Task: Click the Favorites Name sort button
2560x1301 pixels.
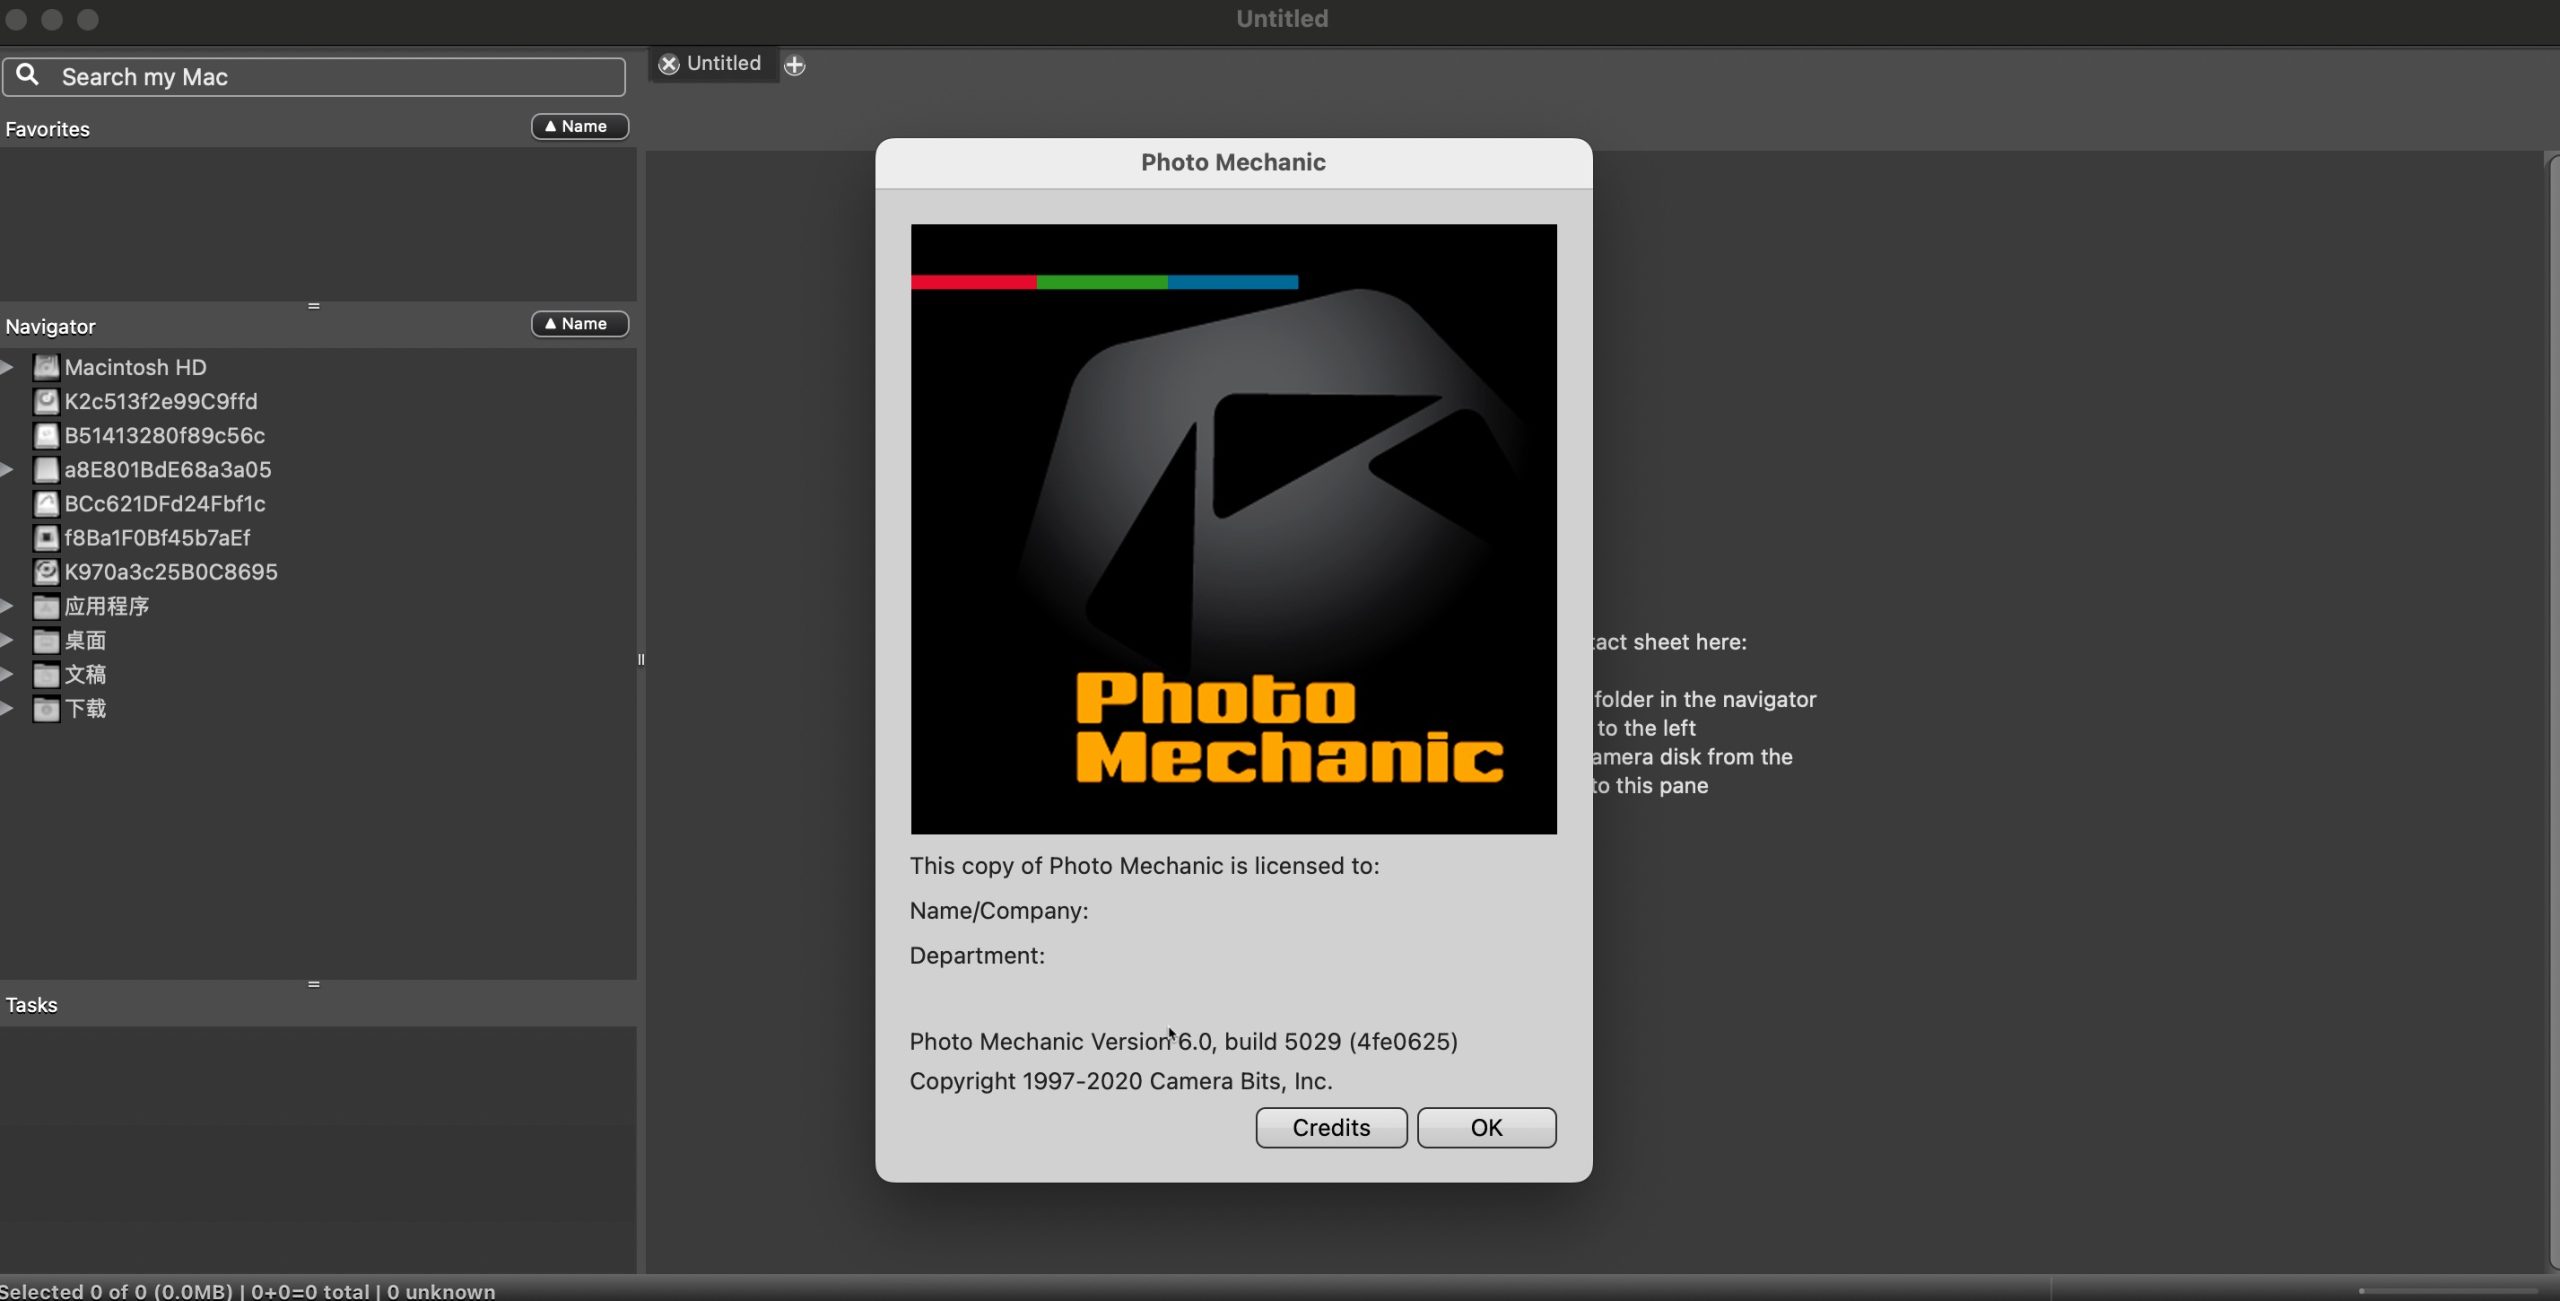Action: click(580, 126)
